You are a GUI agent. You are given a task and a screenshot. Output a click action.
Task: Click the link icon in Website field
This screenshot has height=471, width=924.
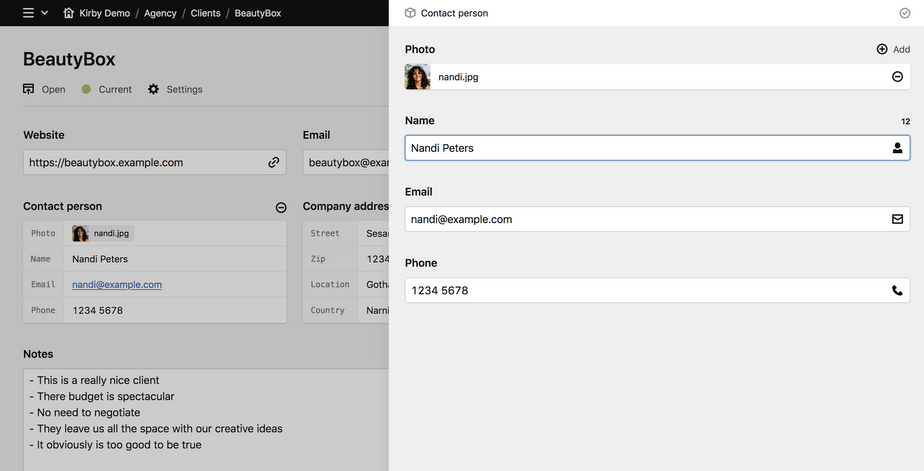(x=273, y=162)
